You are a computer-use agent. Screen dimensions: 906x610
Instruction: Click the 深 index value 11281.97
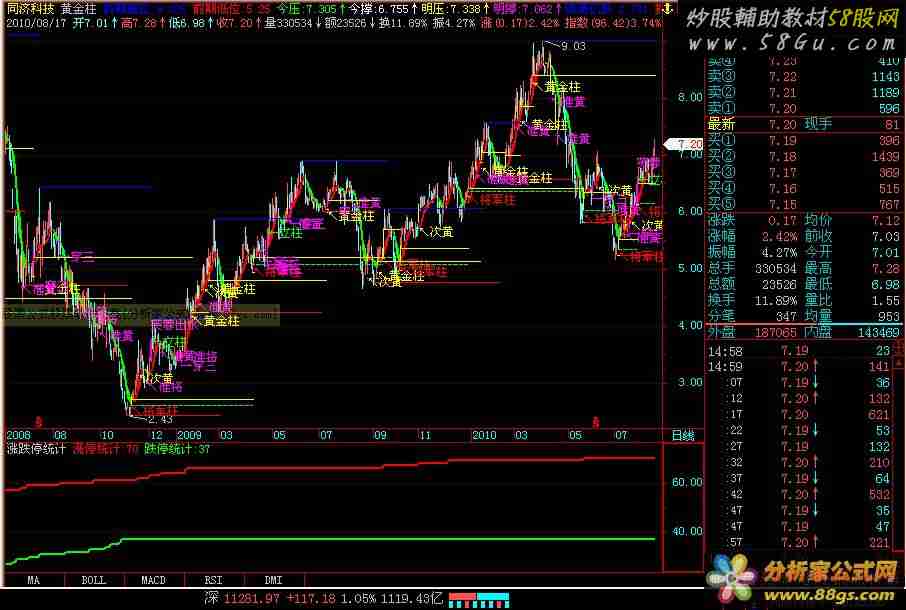pos(252,599)
